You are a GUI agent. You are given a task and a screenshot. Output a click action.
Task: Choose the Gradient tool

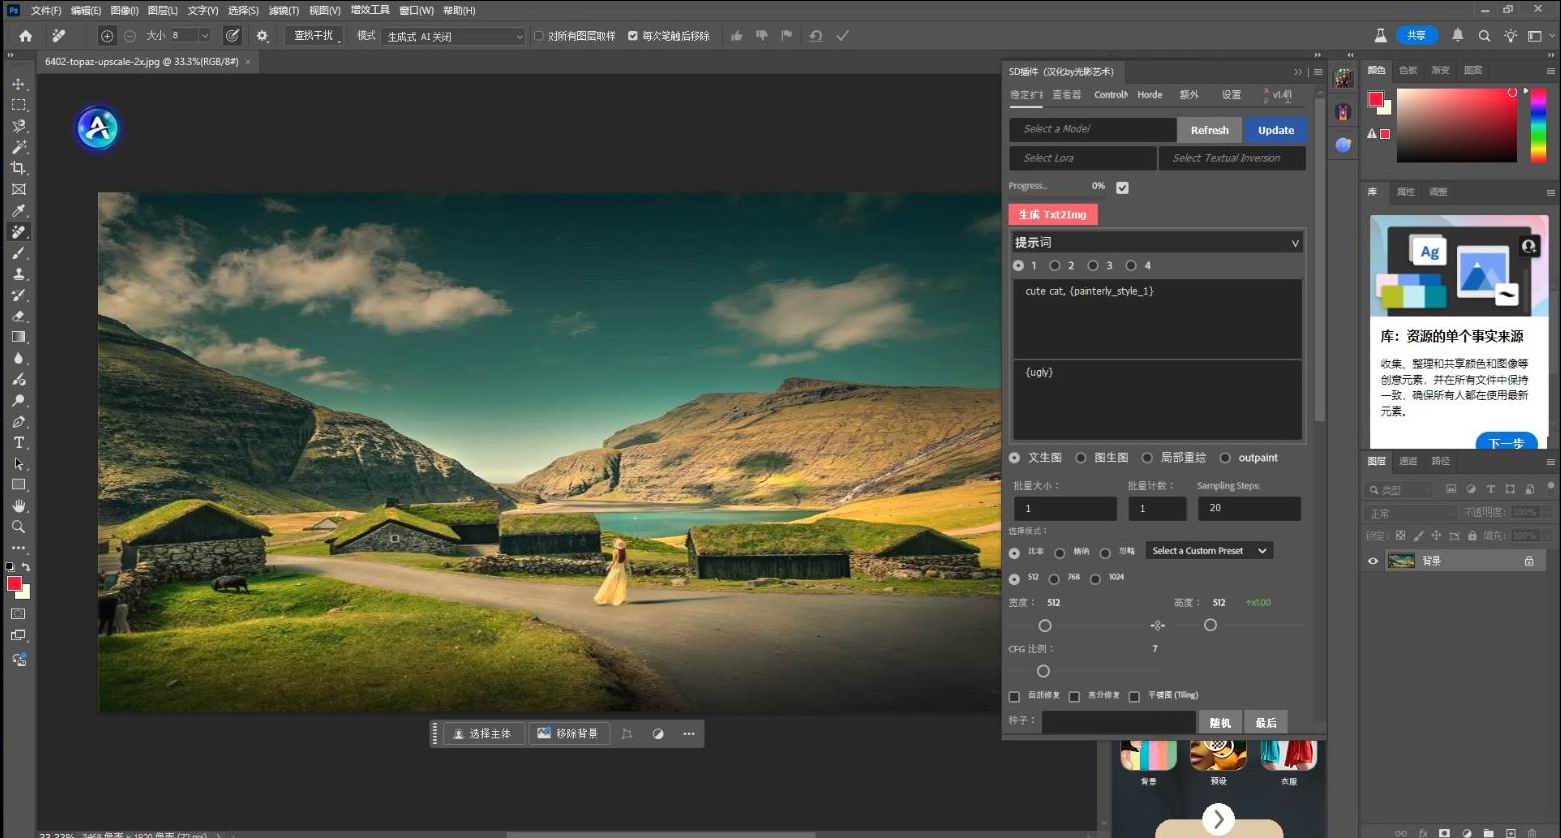[18, 337]
